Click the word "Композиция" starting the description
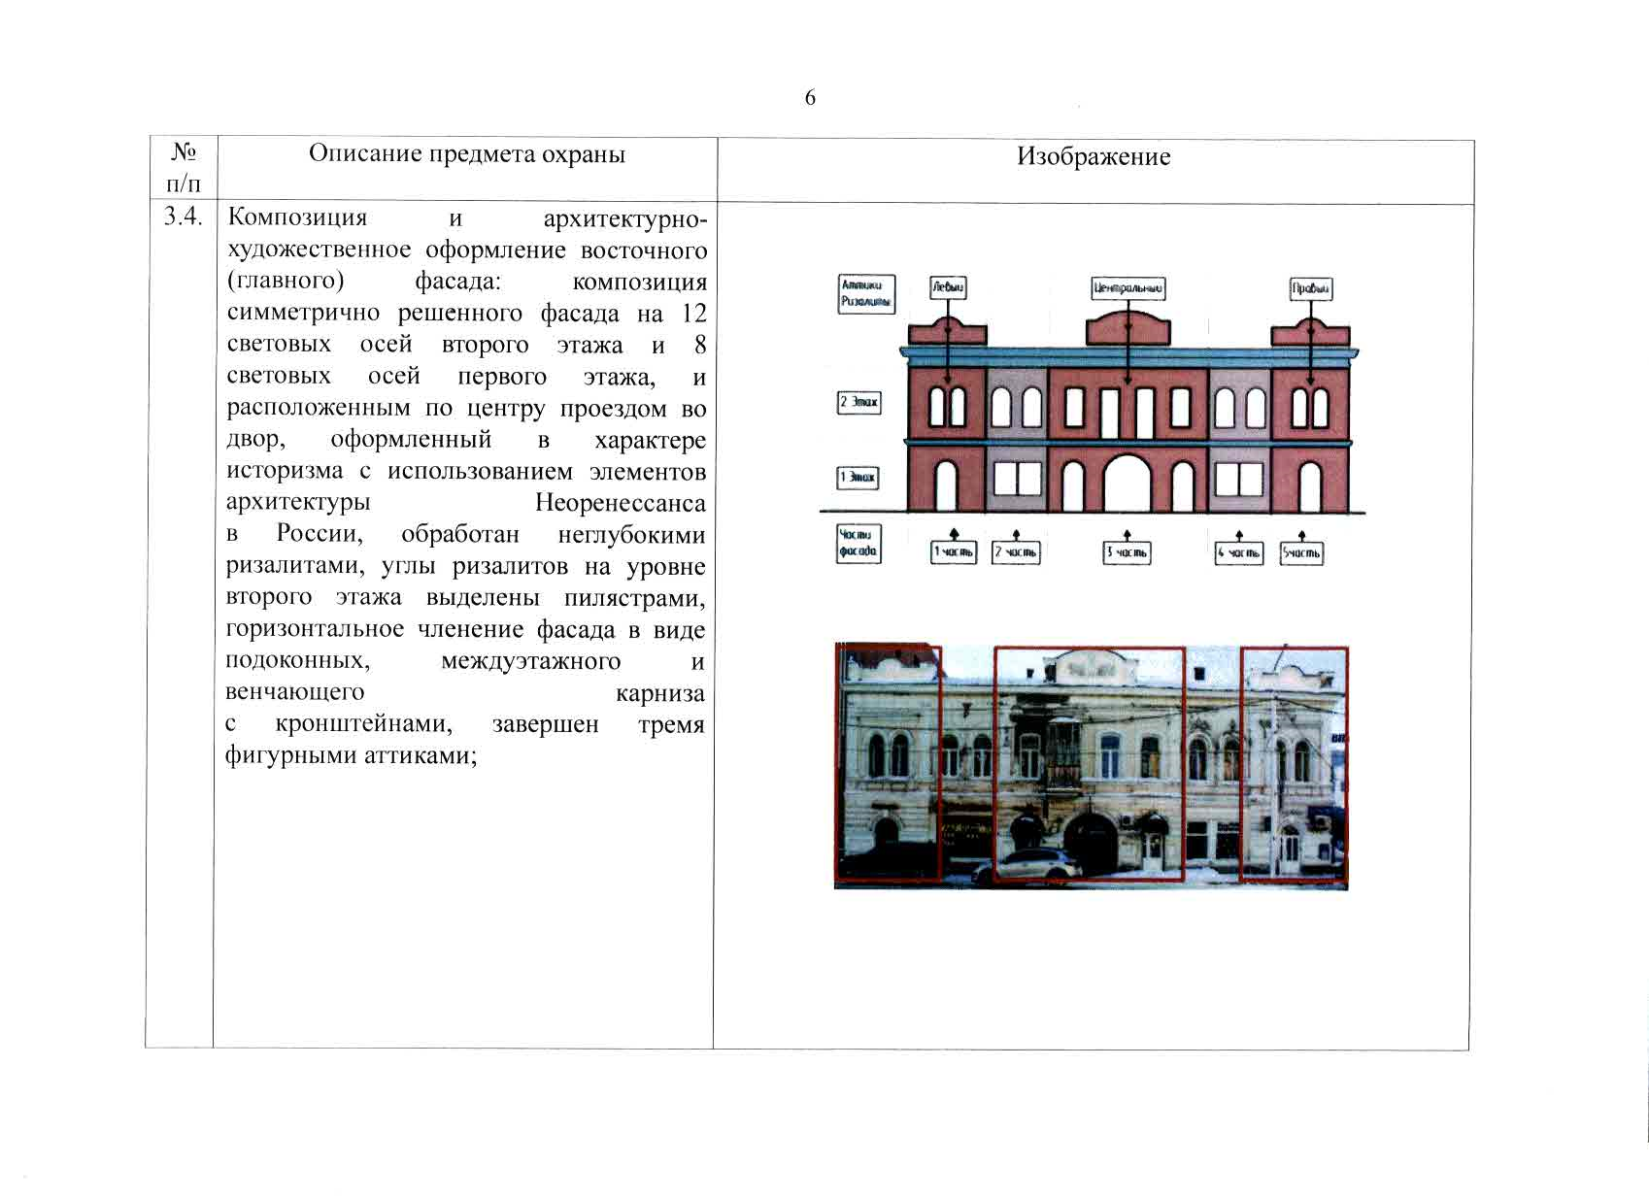Image resolution: width=1649 pixels, height=1200 pixels. point(298,217)
